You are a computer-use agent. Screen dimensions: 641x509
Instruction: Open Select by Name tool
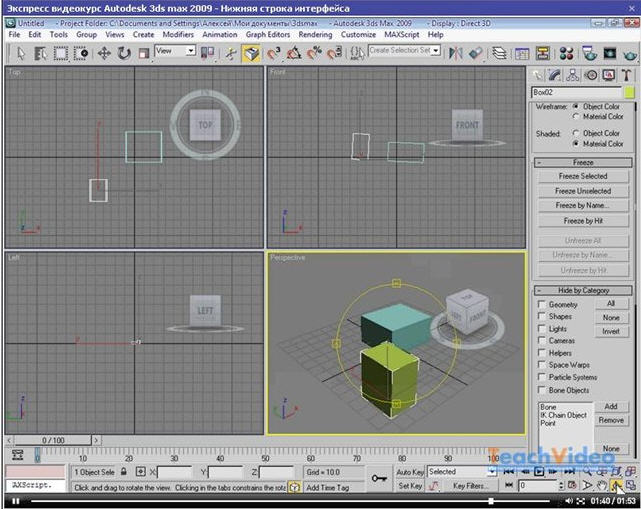[40, 54]
